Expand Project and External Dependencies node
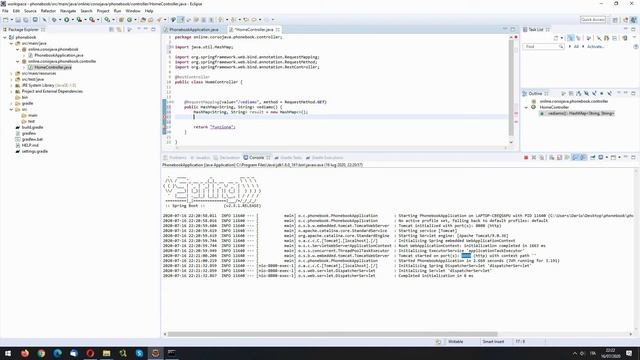Screen dimensions: 640x360 pos(11,91)
